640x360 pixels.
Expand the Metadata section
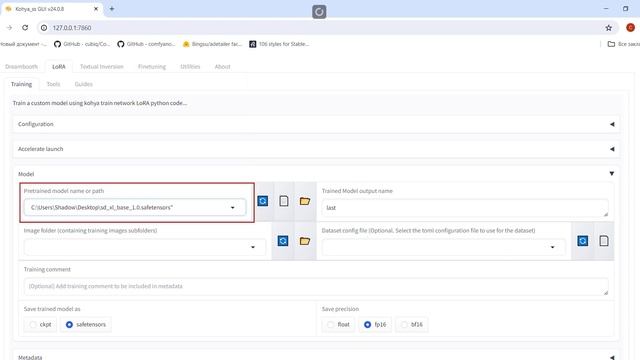pyautogui.click(x=316, y=357)
